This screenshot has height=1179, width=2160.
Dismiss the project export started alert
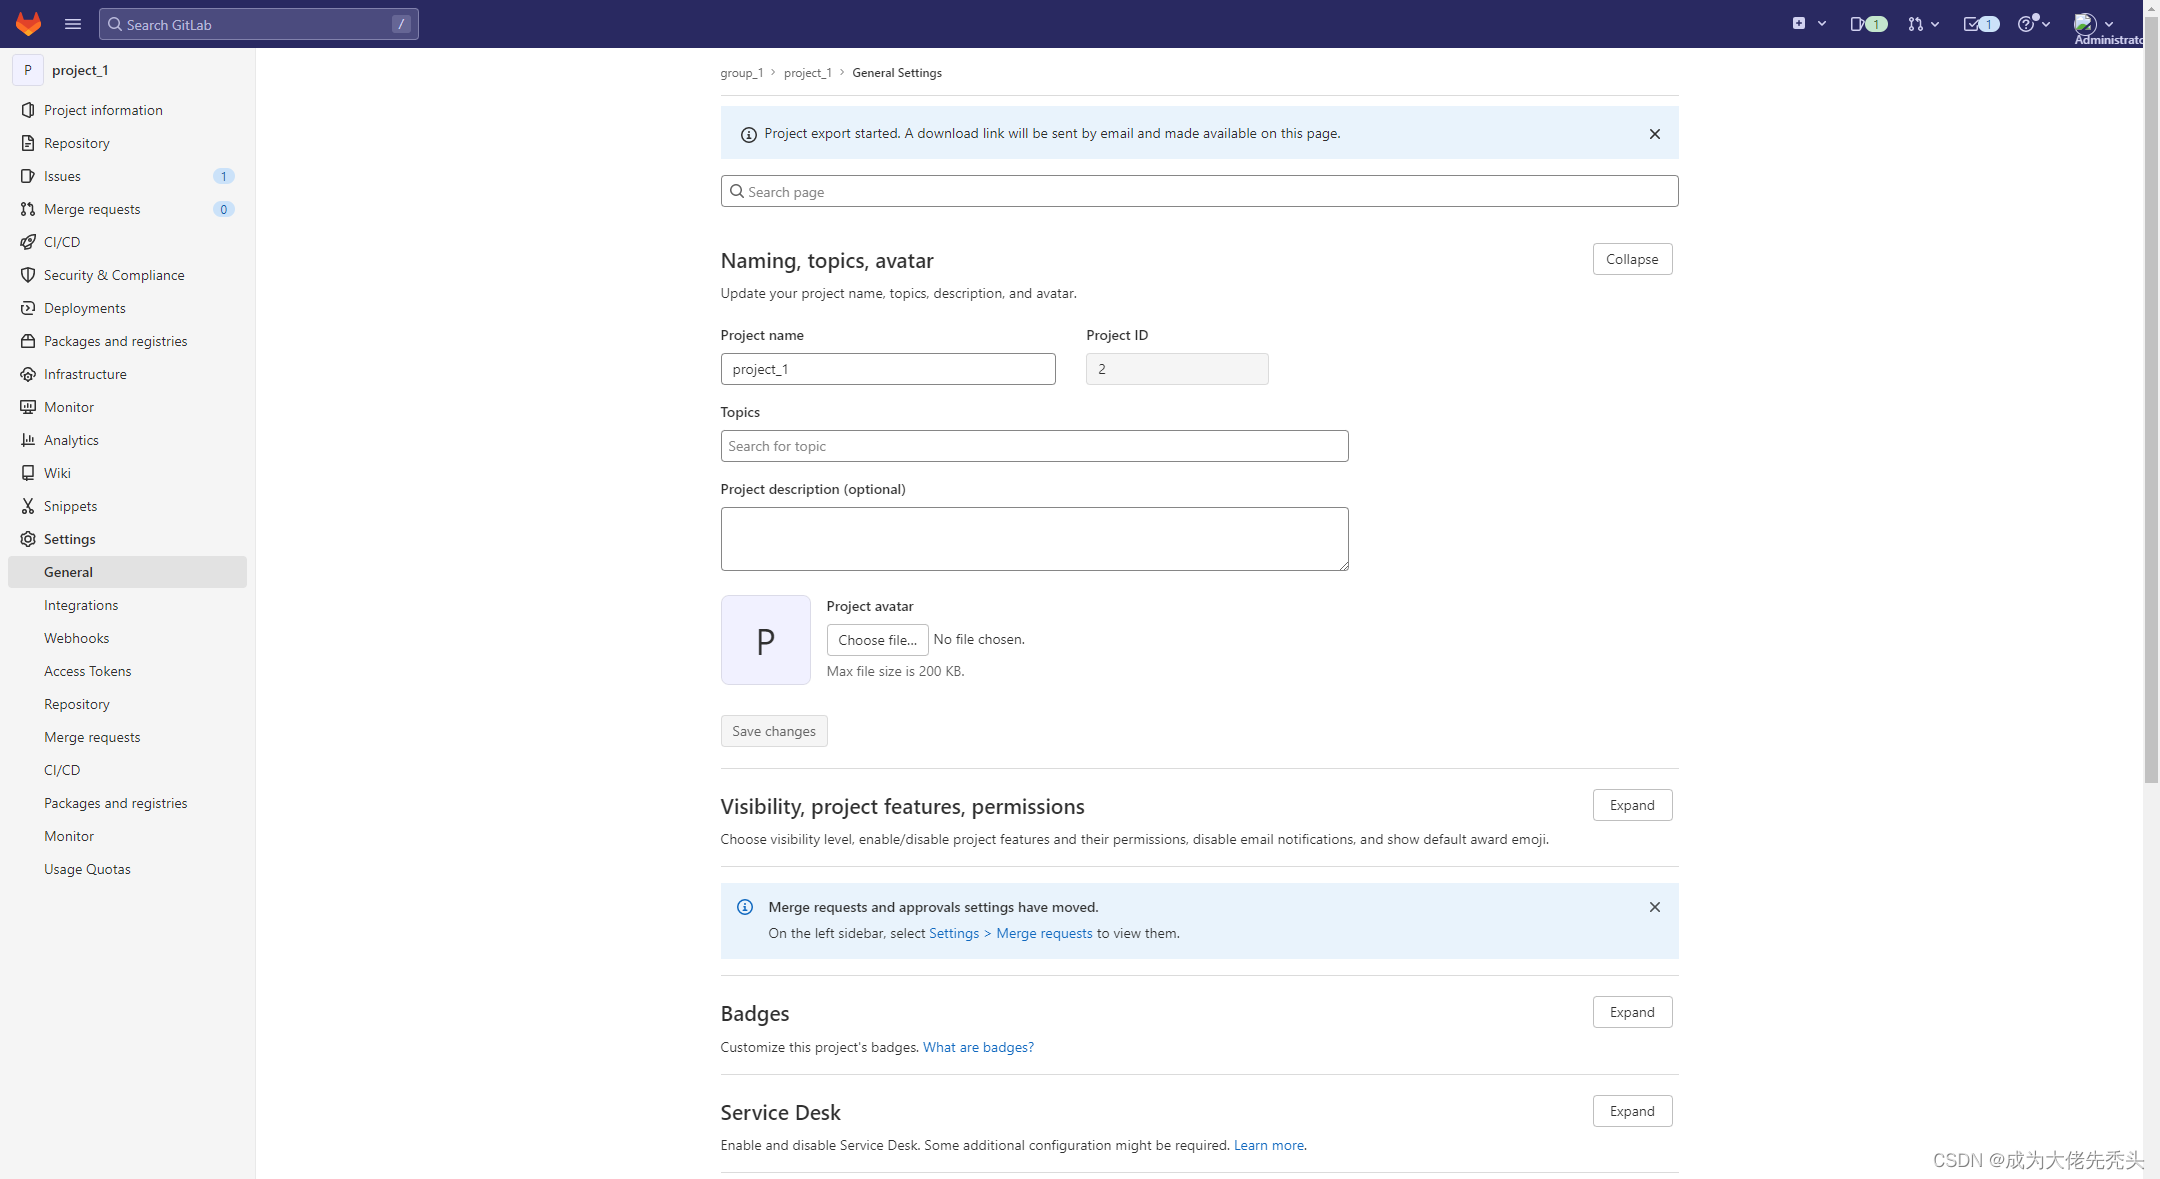(1654, 134)
